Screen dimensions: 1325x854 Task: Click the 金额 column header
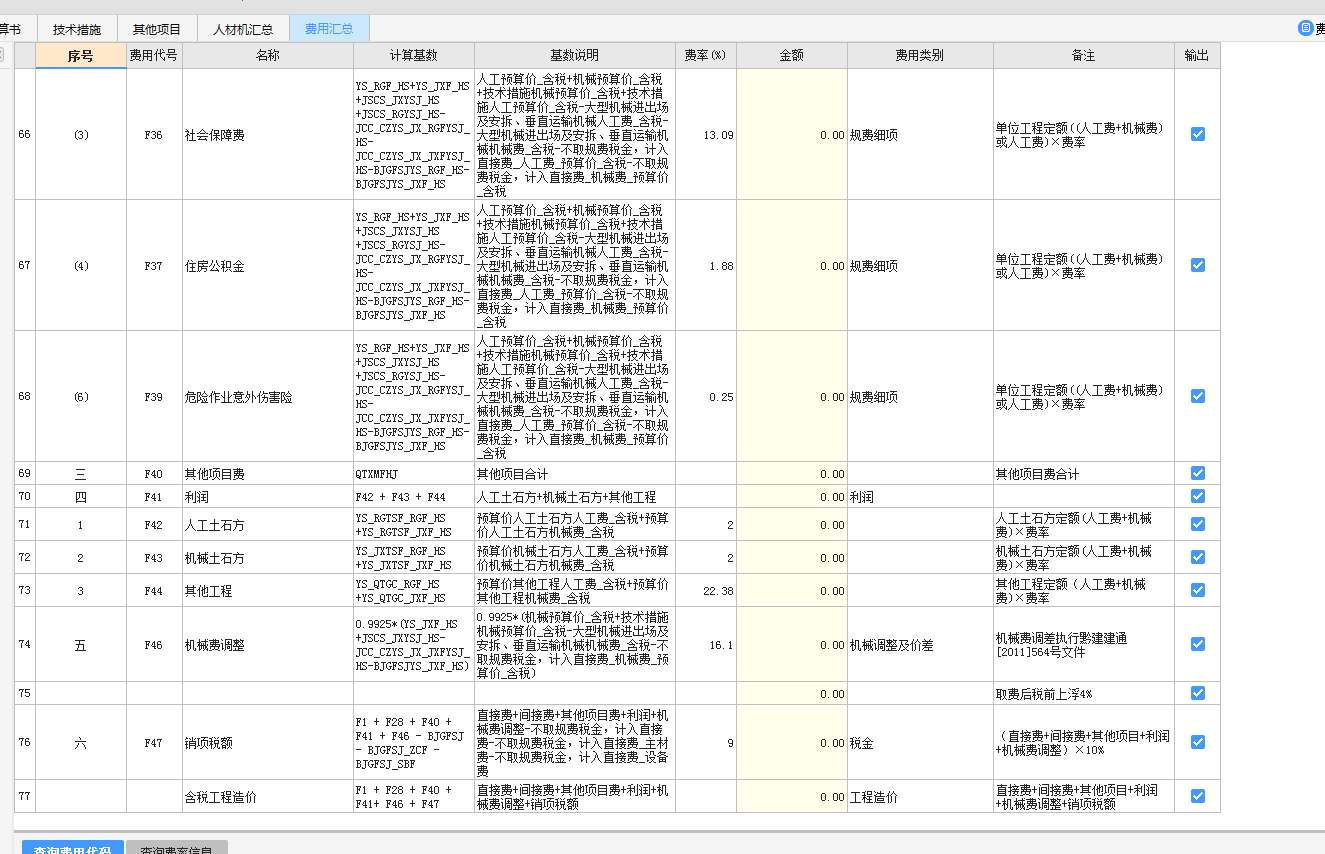click(792, 56)
